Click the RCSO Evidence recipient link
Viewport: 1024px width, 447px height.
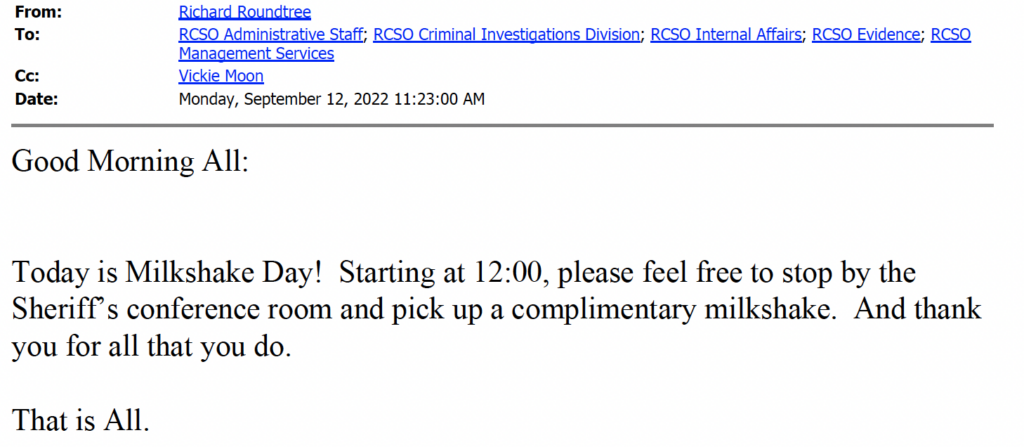(x=866, y=34)
